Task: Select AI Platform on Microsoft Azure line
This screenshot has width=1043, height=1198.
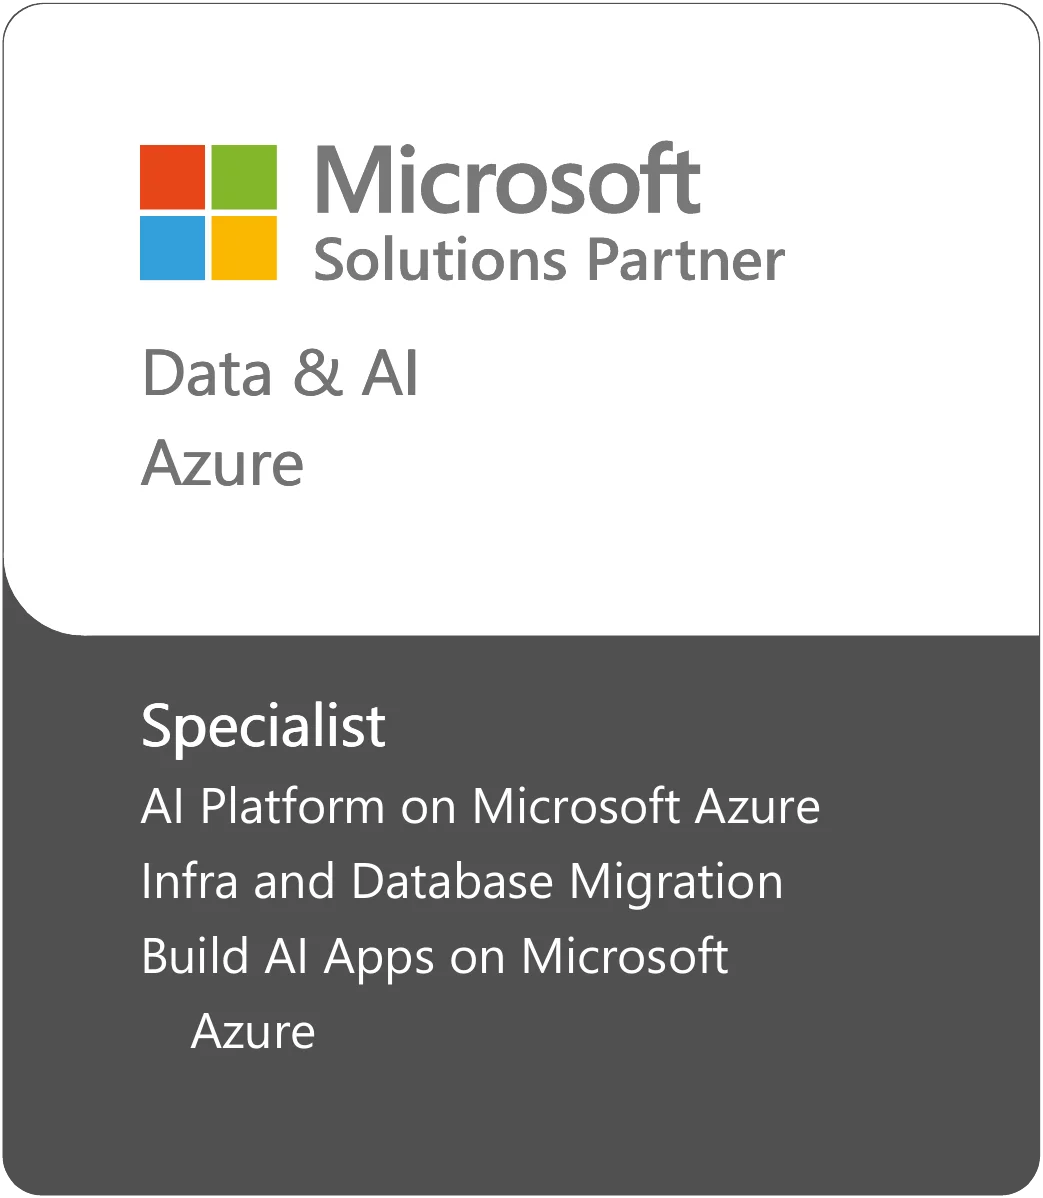Action: coord(481,807)
